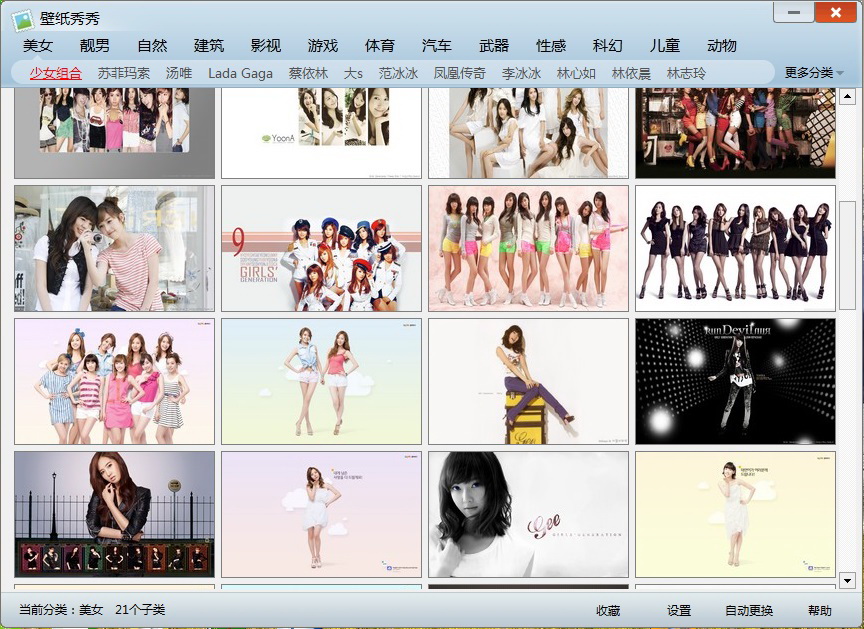Viewport: 864px width, 629px height.
Task: Open the 凤凰传奇 subcategory
Action: [x=460, y=73]
